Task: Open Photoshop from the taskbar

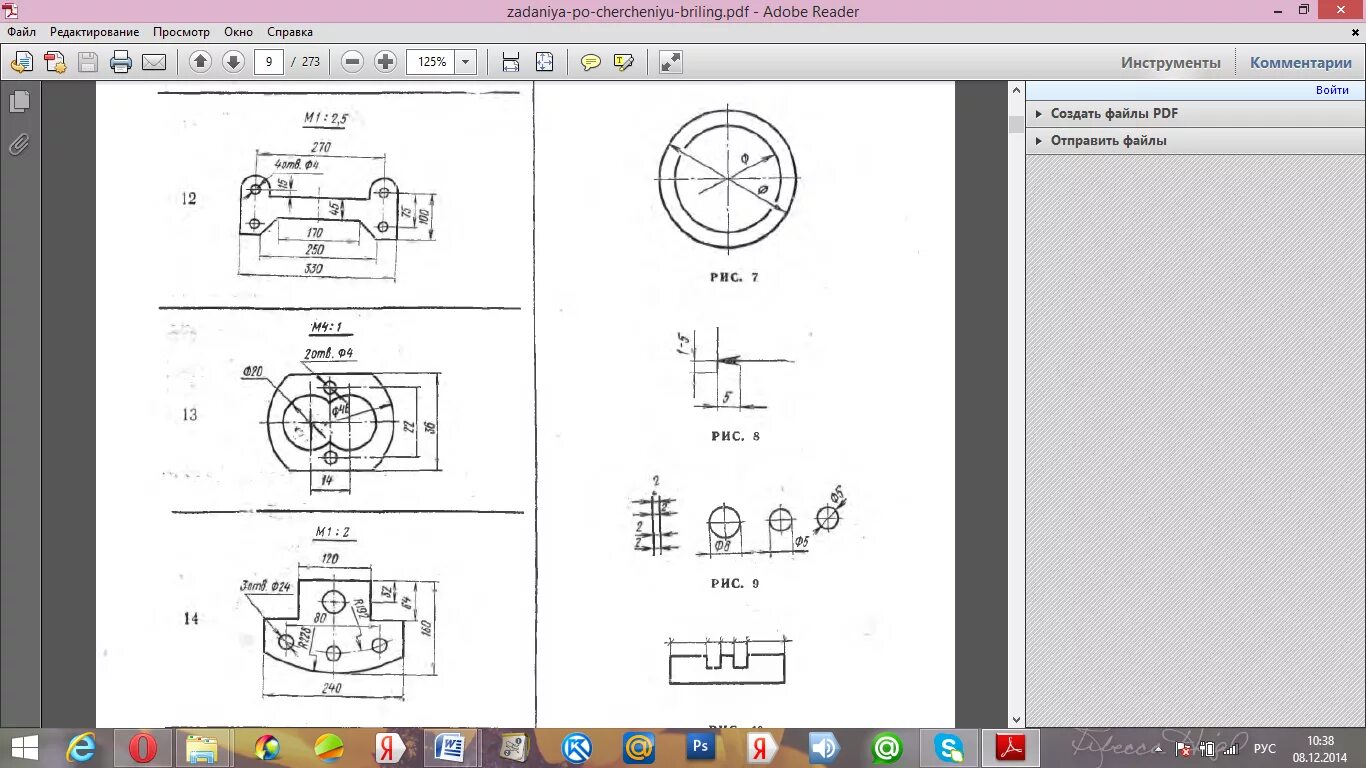Action: coord(701,748)
